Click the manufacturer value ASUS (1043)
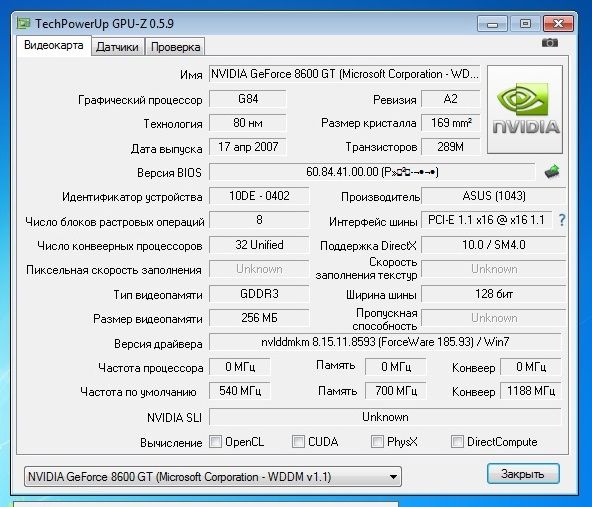 coord(493,196)
